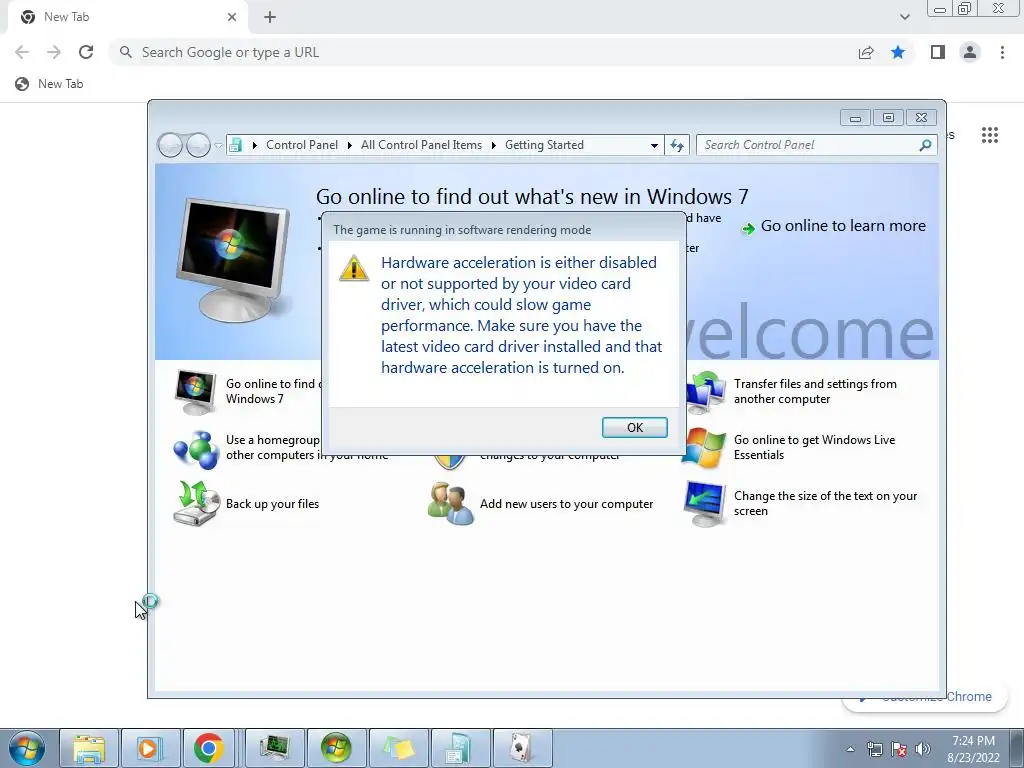Expand arrow before All Control Panel Items
Screen dimensions: 1024x768
(350, 146)
